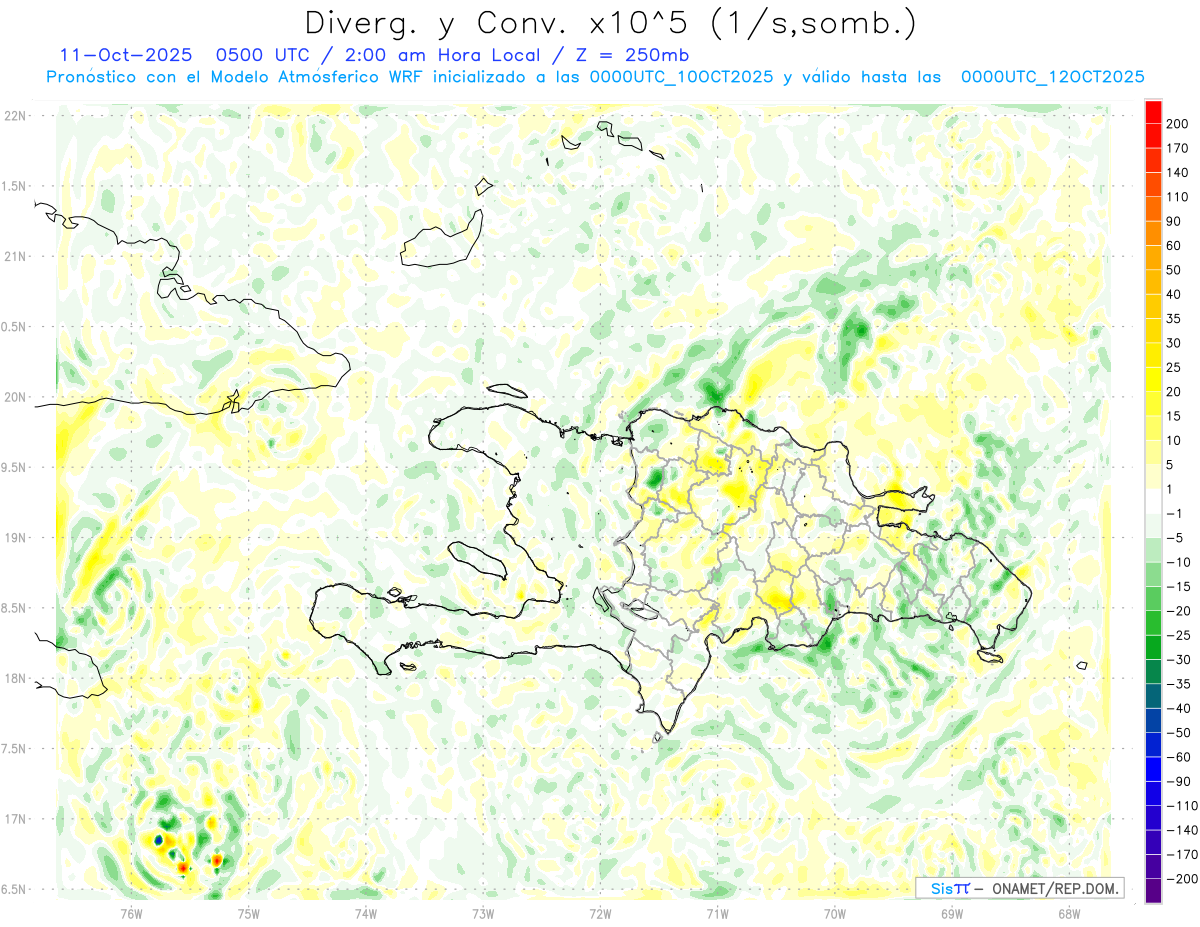Image resolution: width=1200 pixels, height=927 pixels.
Task: Click the "-90" color scale value
Action: point(1179,781)
